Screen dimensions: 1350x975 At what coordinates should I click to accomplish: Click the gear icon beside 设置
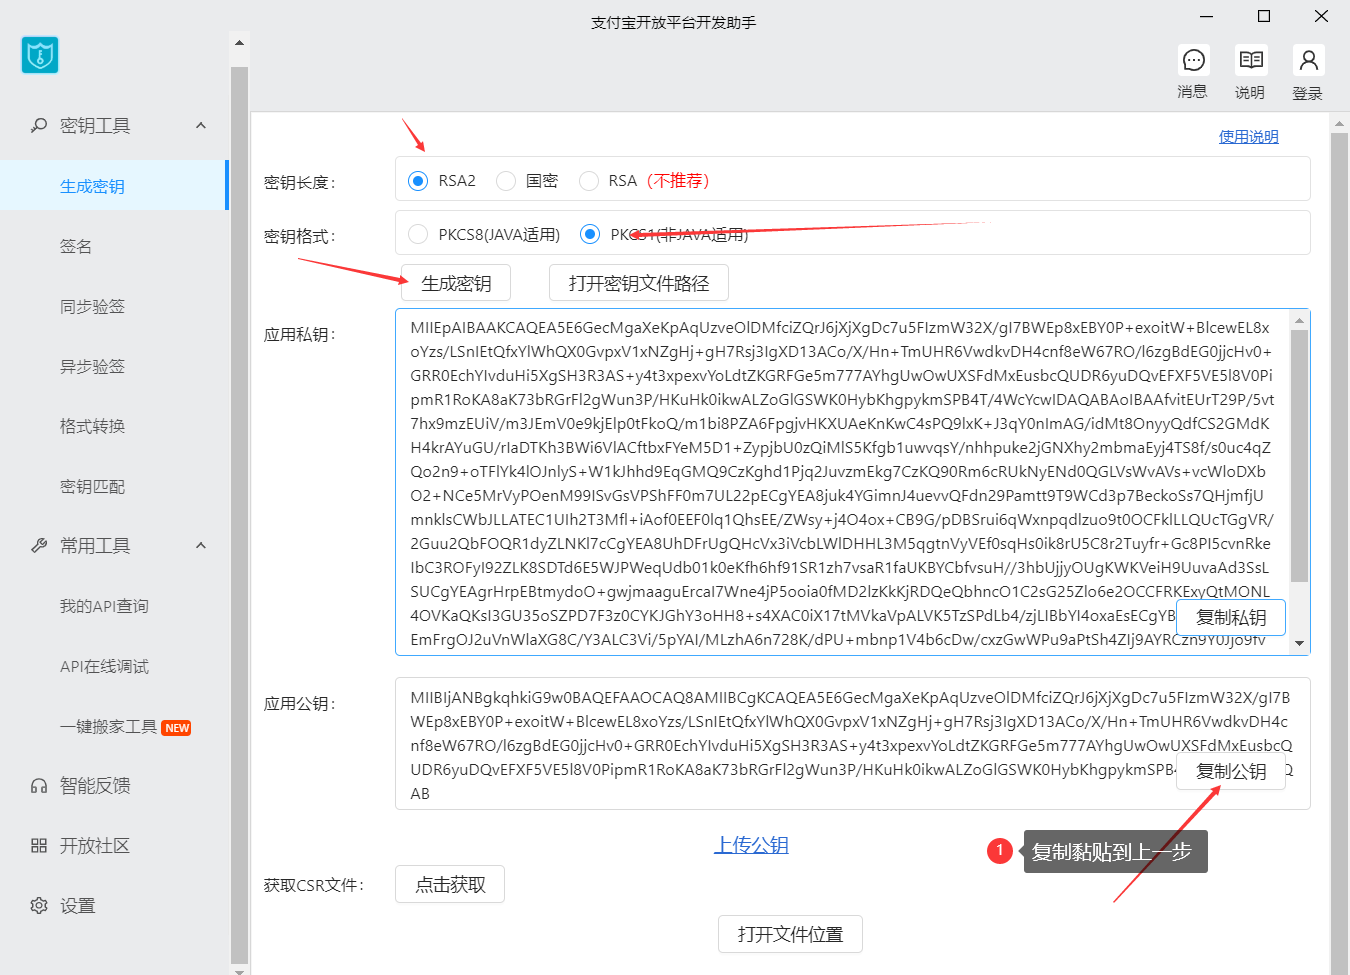pyautogui.click(x=39, y=905)
